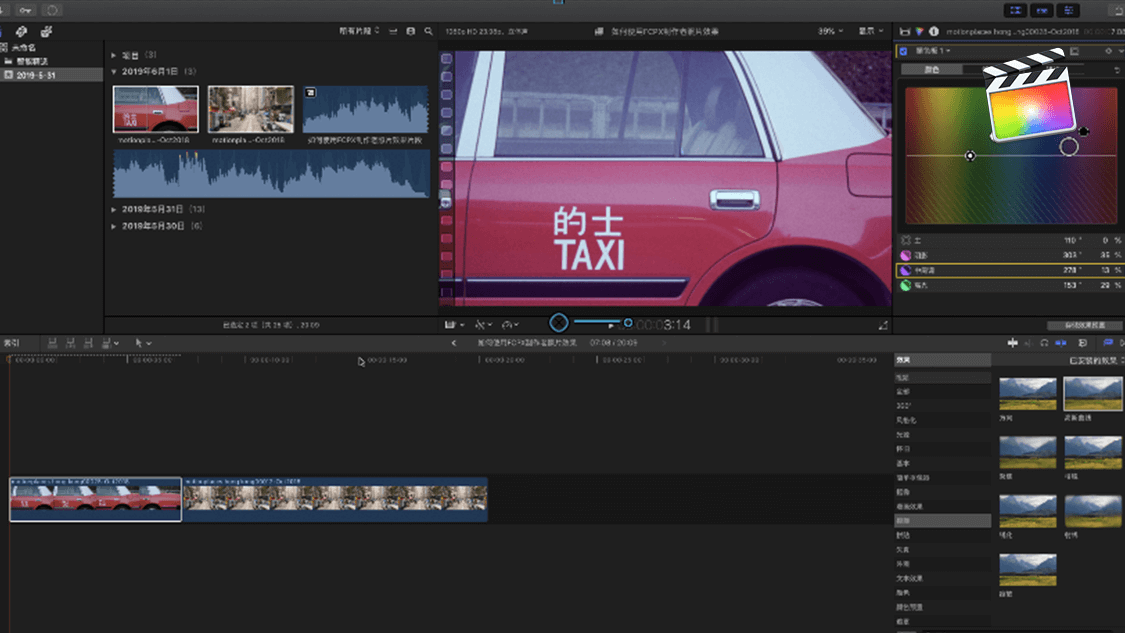Viewport: 1125px width, 633px height.
Task: Open the keyword editor key icon
Action: [x=24, y=10]
